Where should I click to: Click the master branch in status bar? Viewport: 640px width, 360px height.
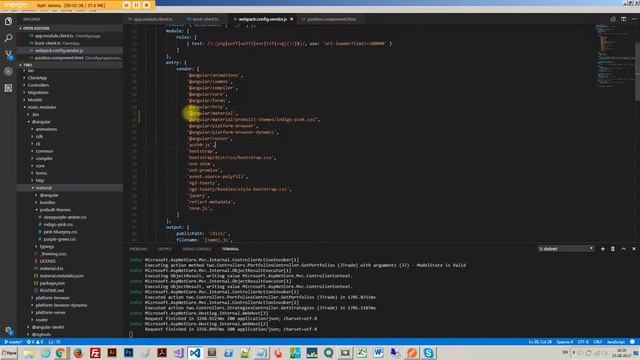click(13, 342)
